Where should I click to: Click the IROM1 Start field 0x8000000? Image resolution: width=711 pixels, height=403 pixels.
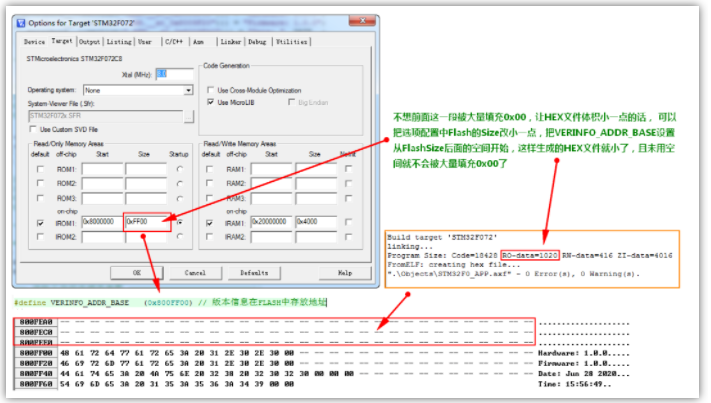click(x=102, y=222)
